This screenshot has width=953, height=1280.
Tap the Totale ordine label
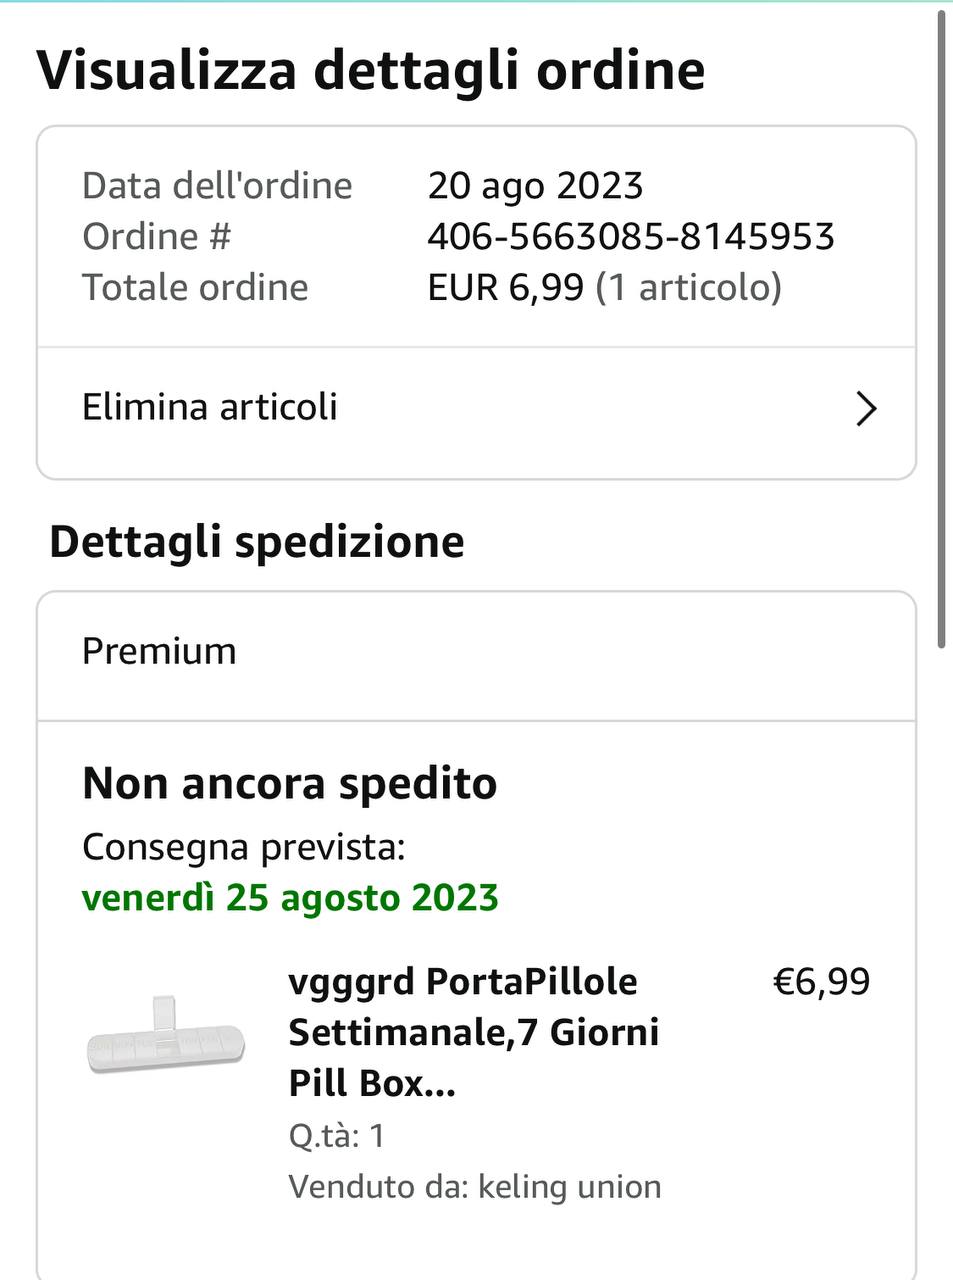[195, 288]
